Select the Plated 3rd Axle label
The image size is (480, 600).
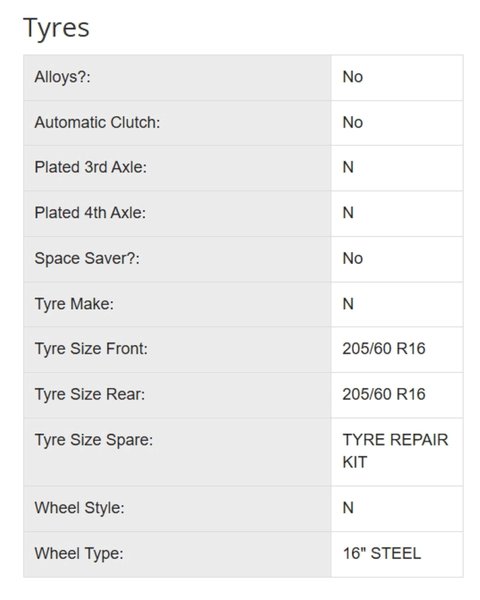pos(91,167)
